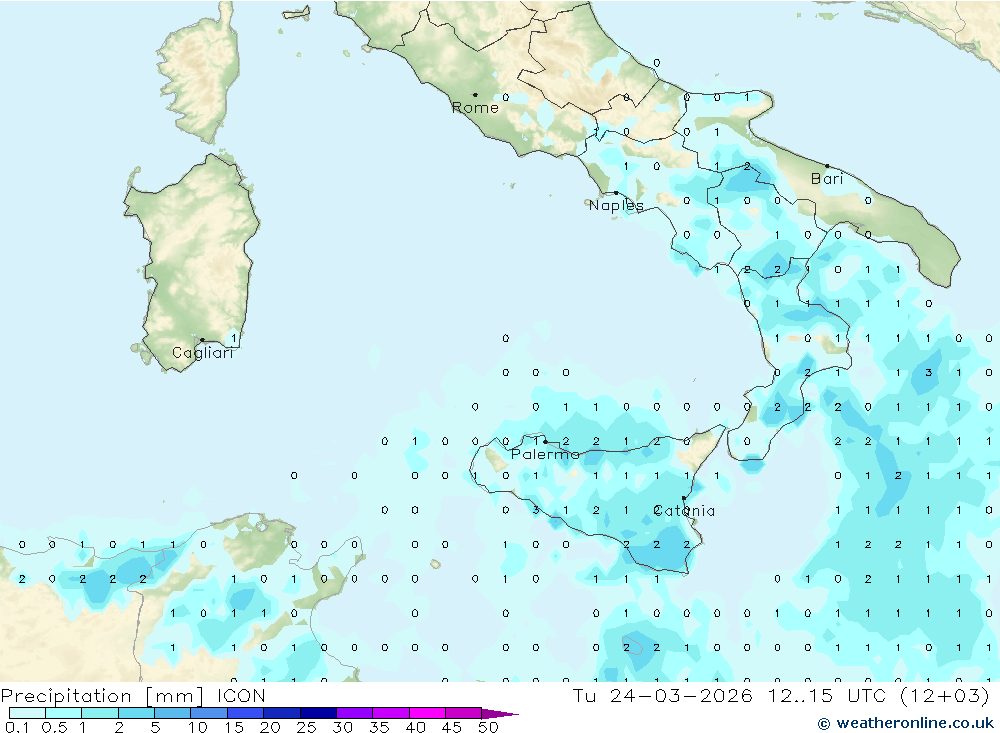The image size is (1000, 733).
Task: Click the 20–25 mm dark blue swatch
Action: pos(282,713)
